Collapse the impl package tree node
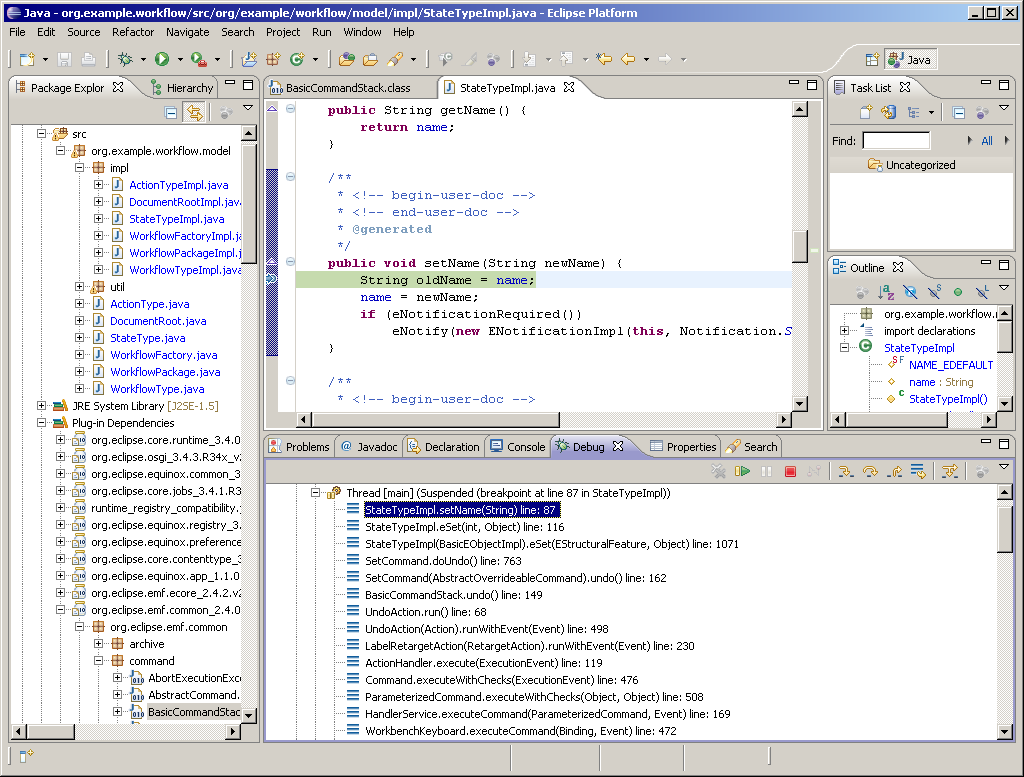1024x777 pixels. (x=81, y=168)
